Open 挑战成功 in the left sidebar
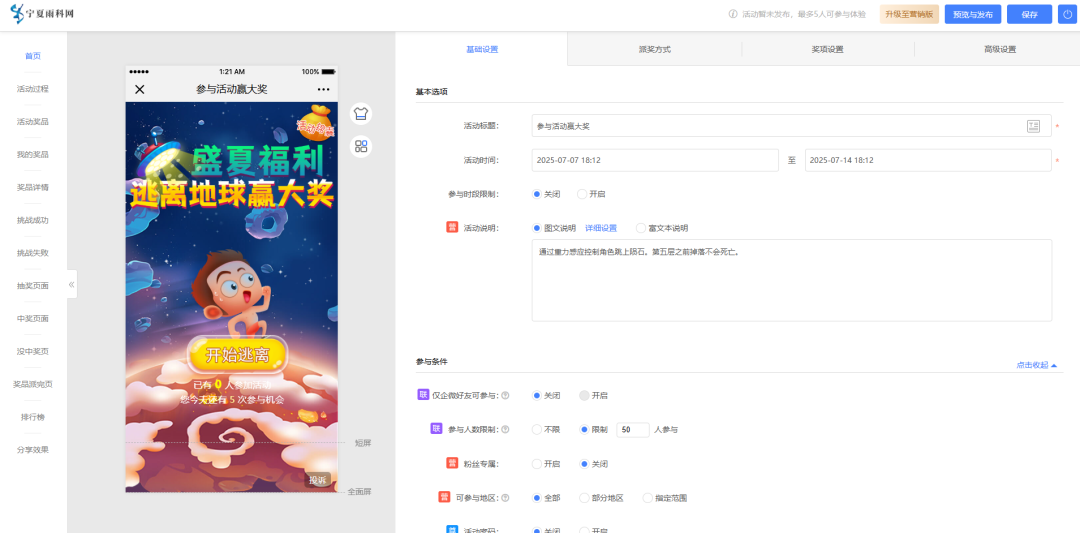This screenshot has width=1080, height=533. (x=33, y=220)
